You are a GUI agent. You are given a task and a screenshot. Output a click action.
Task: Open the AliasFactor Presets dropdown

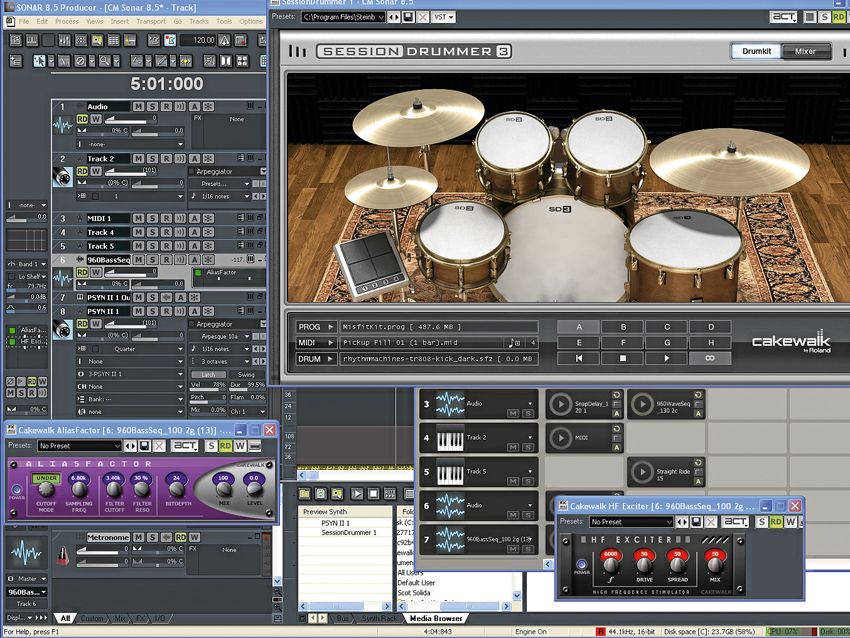click(x=80, y=446)
